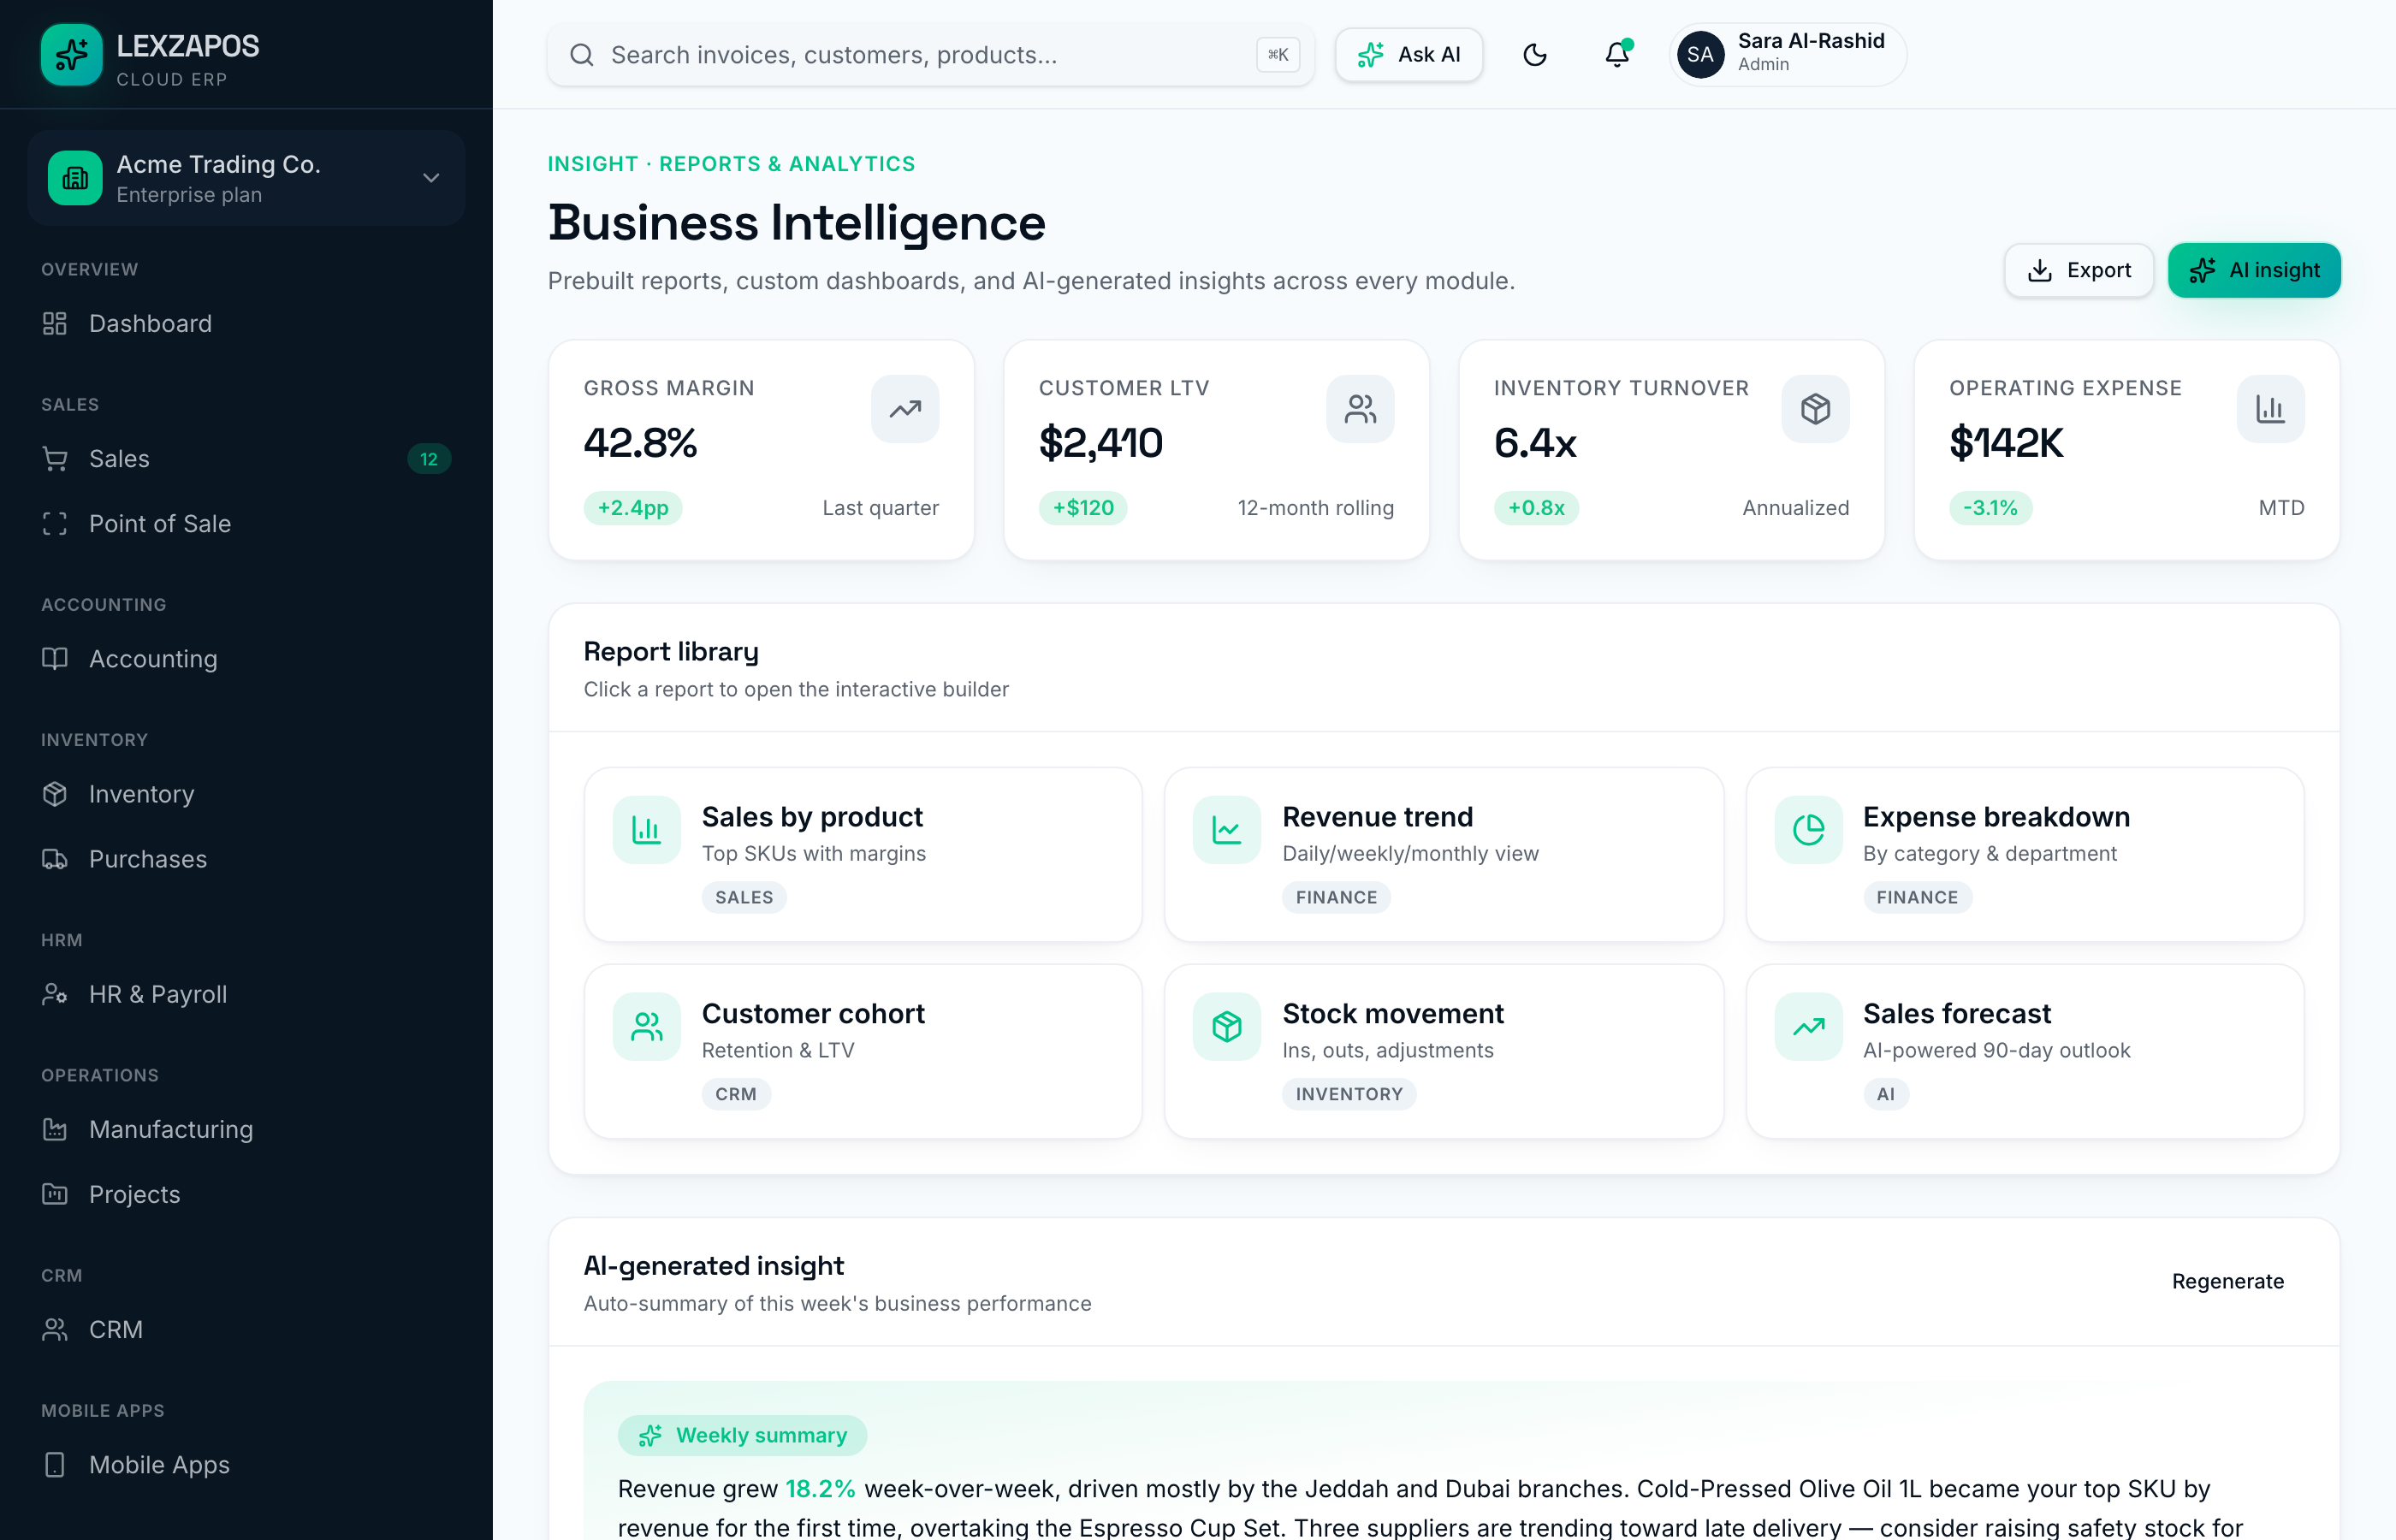The image size is (2396, 1540).
Task: Click the FINANCE tag under Expense breakdown
Action: [1917, 897]
